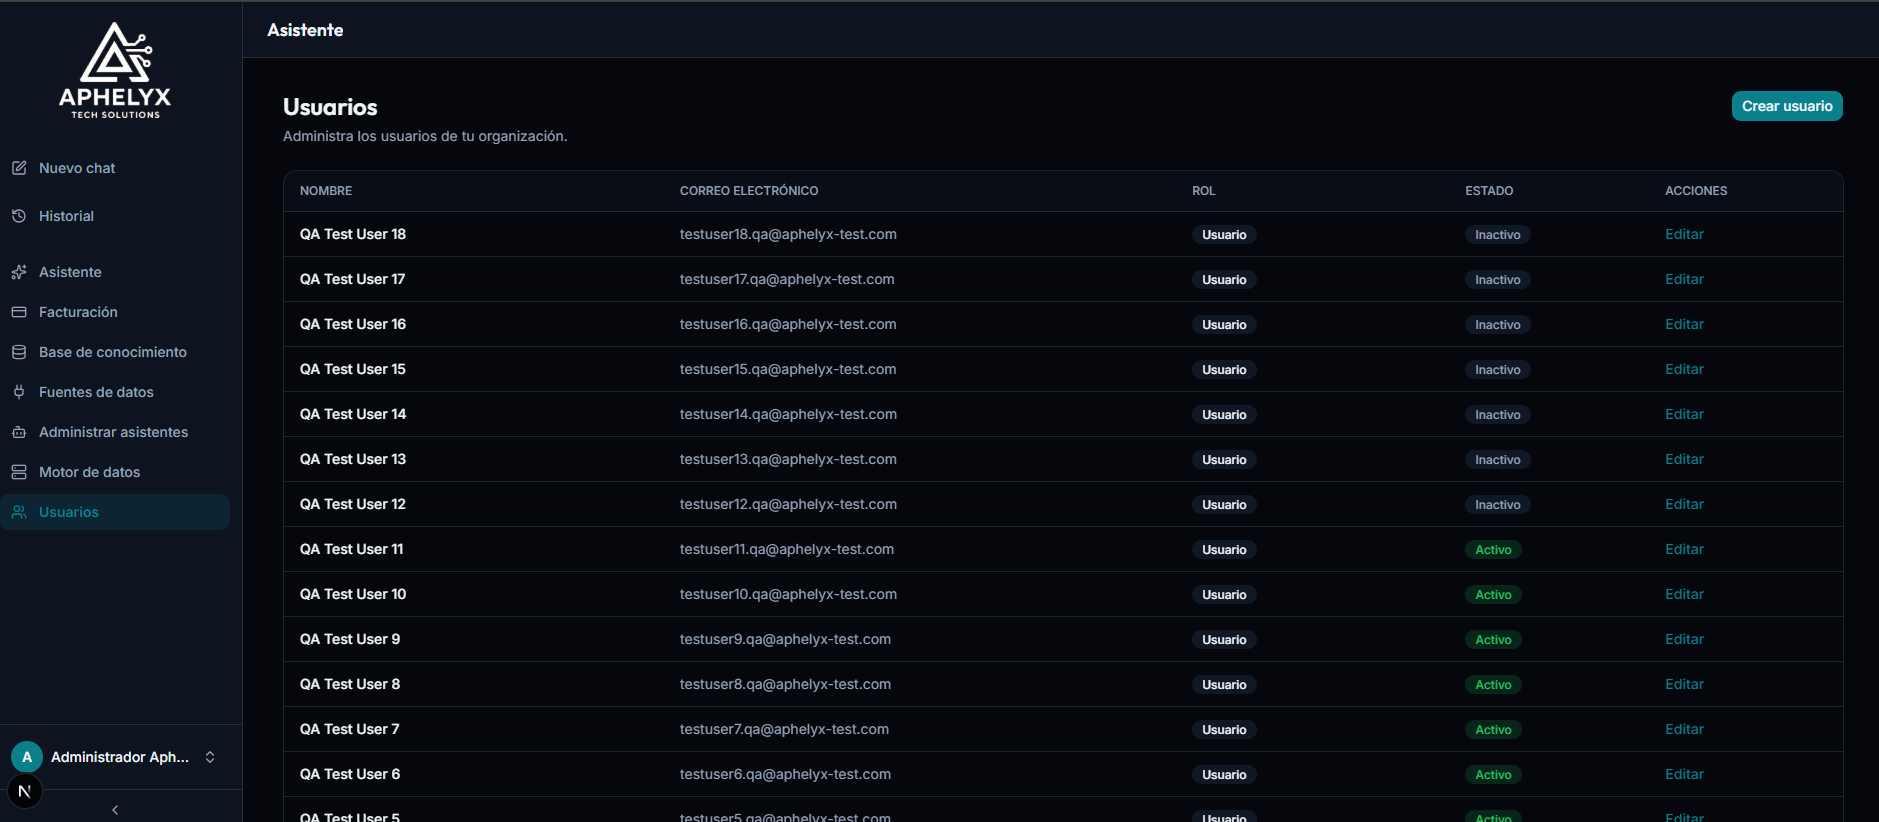Click Editar for QA Test User 11
Screen dimensions: 1879x822
(x=1684, y=549)
